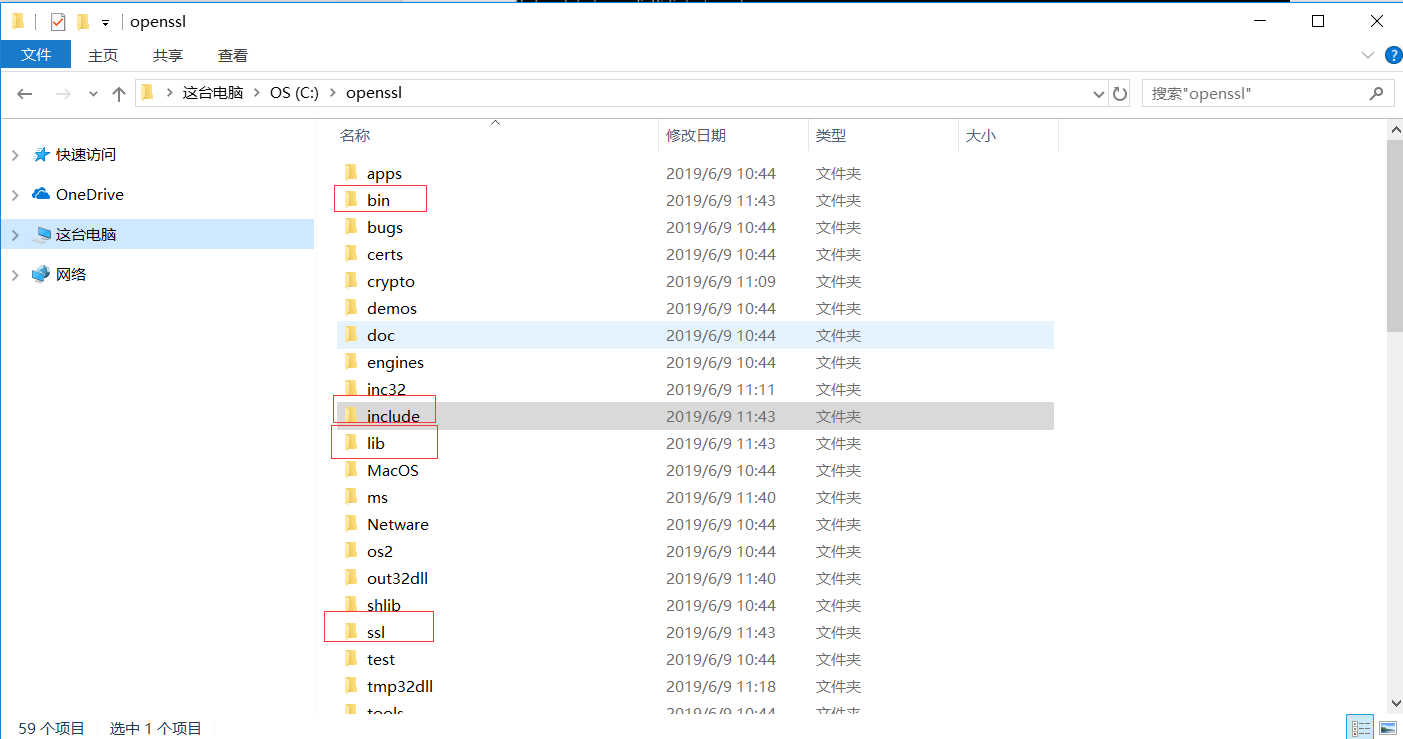Image resolution: width=1403 pixels, height=739 pixels.
Task: Select the crypto folder icon
Action: point(351,281)
